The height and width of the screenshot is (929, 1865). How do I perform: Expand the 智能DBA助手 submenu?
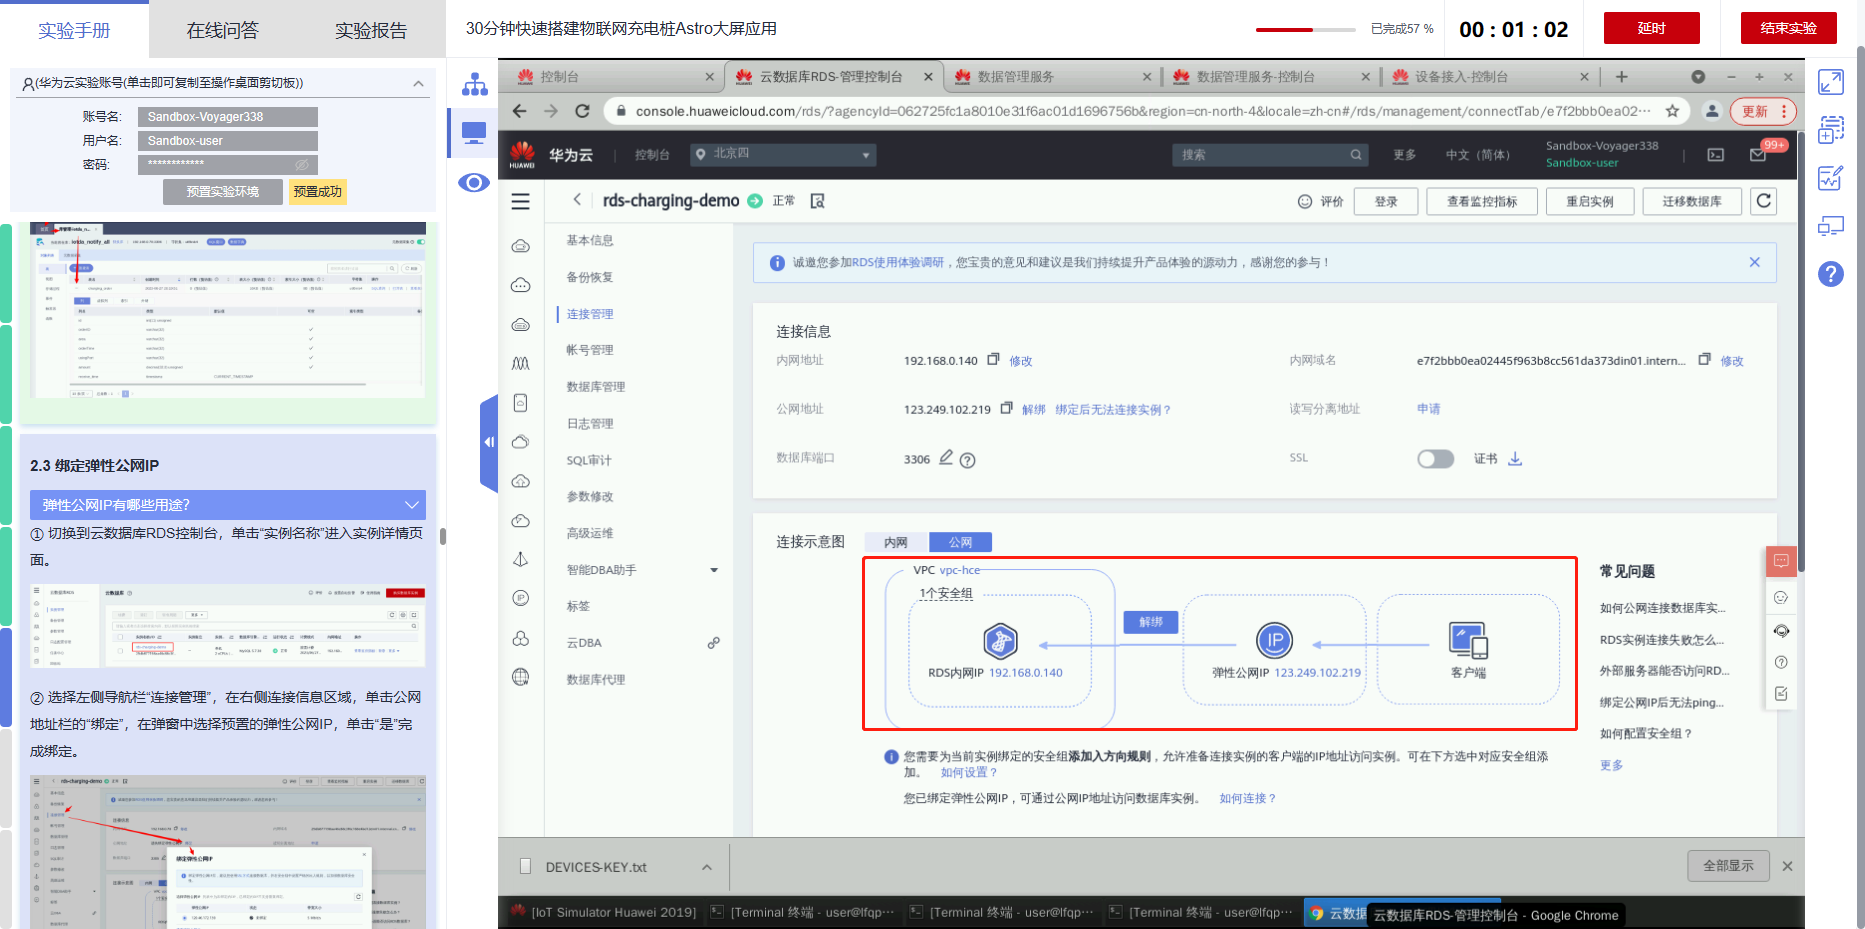(714, 570)
